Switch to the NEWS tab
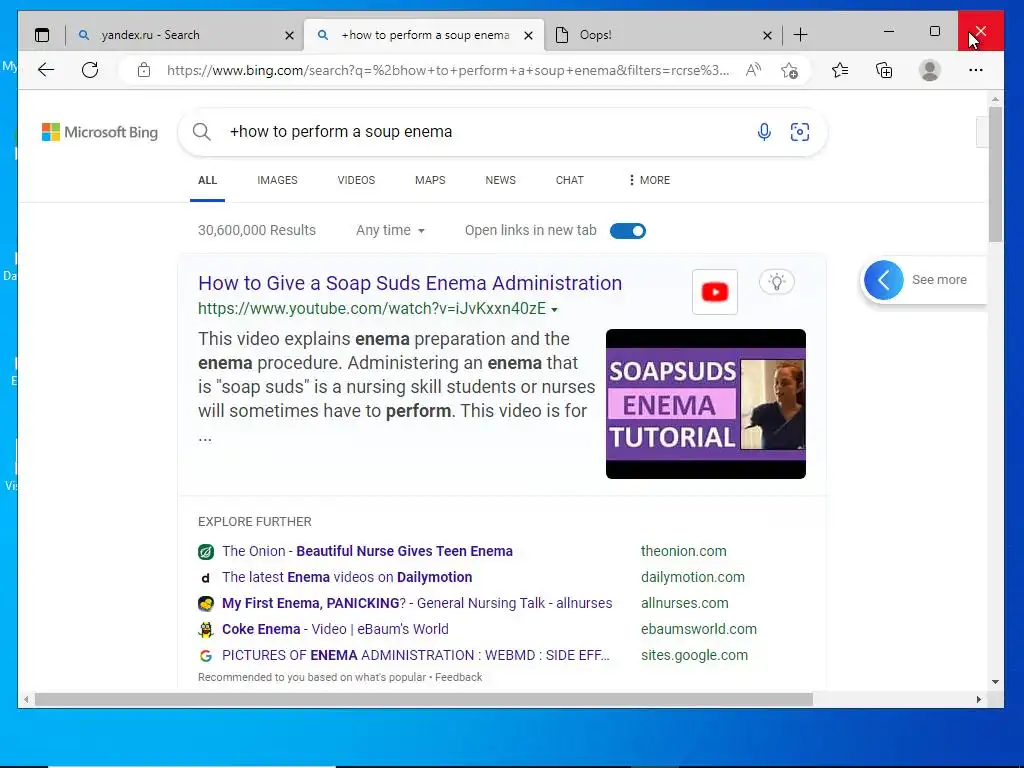This screenshot has height=768, width=1024. pyautogui.click(x=500, y=180)
